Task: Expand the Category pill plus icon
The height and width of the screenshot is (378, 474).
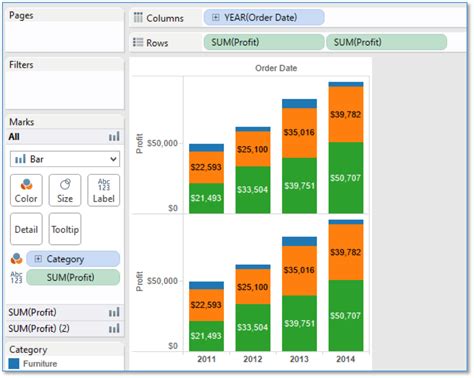Action: (38, 259)
